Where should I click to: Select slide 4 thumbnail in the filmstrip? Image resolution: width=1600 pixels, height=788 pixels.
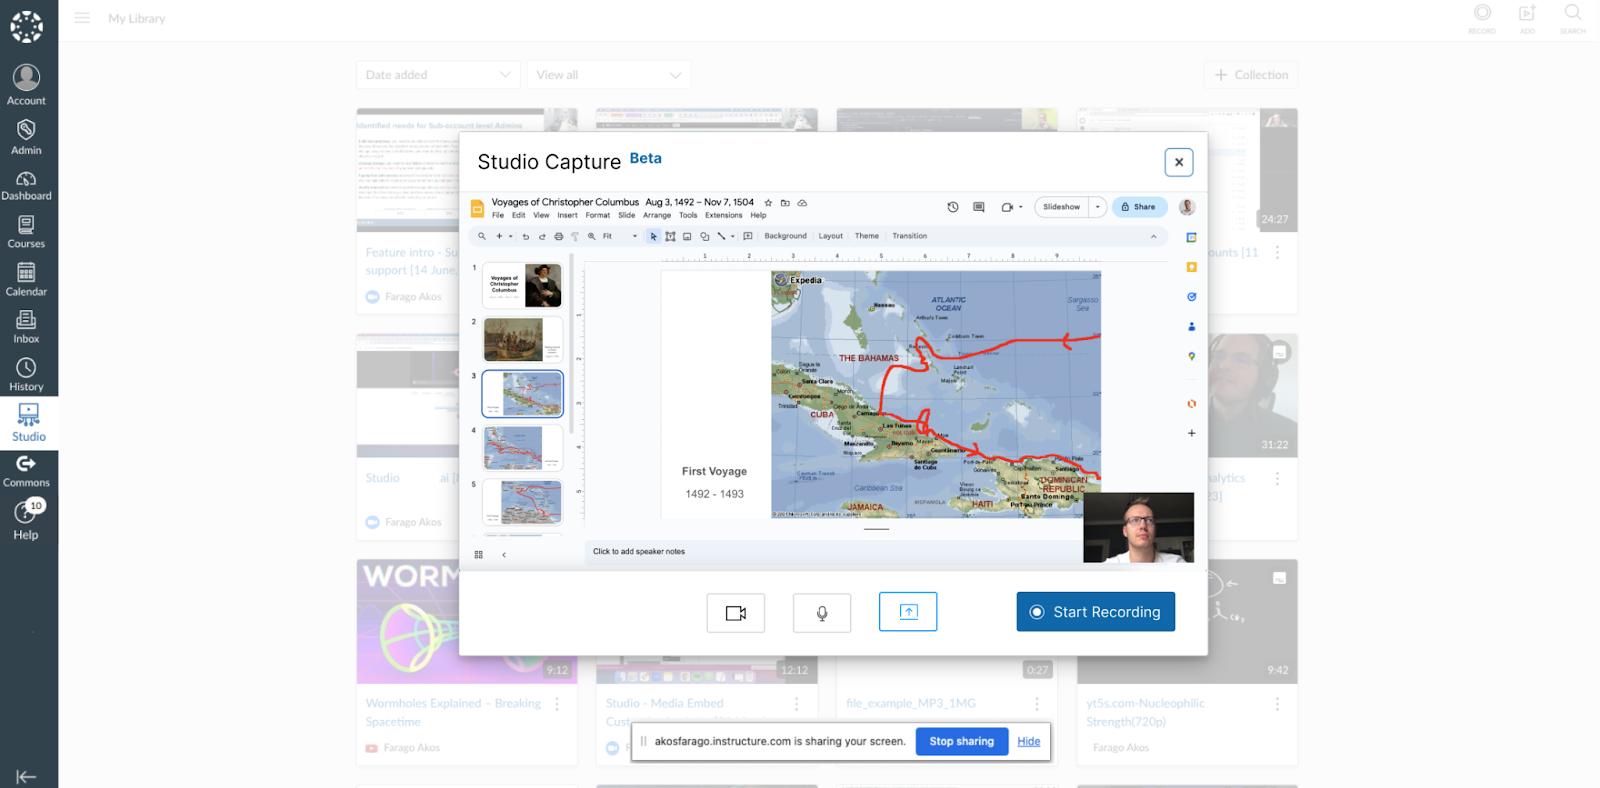(522, 448)
